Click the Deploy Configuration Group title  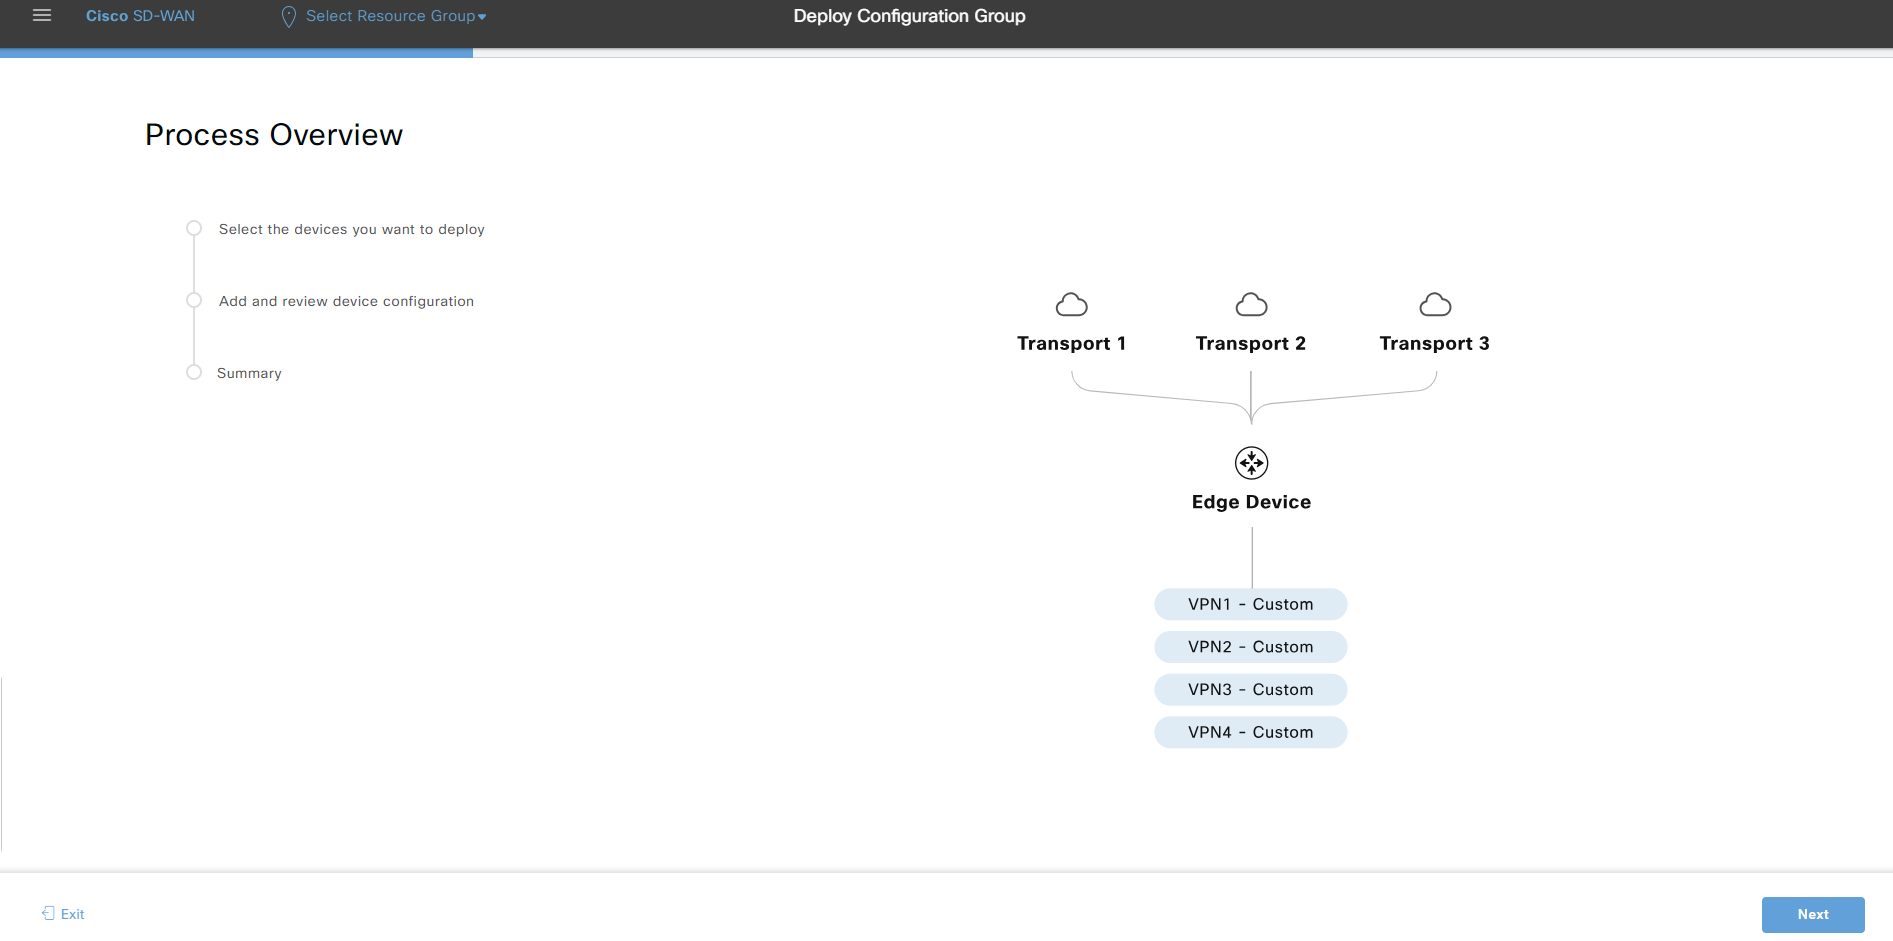point(909,16)
